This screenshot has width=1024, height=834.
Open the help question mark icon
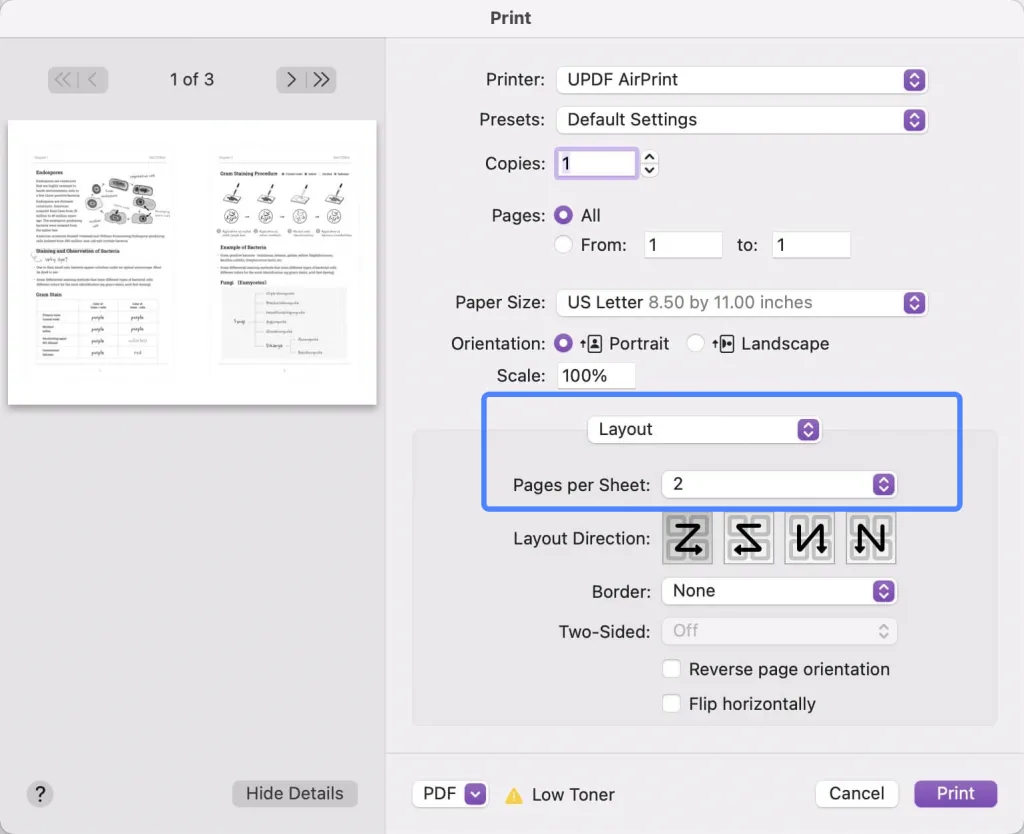click(x=40, y=793)
